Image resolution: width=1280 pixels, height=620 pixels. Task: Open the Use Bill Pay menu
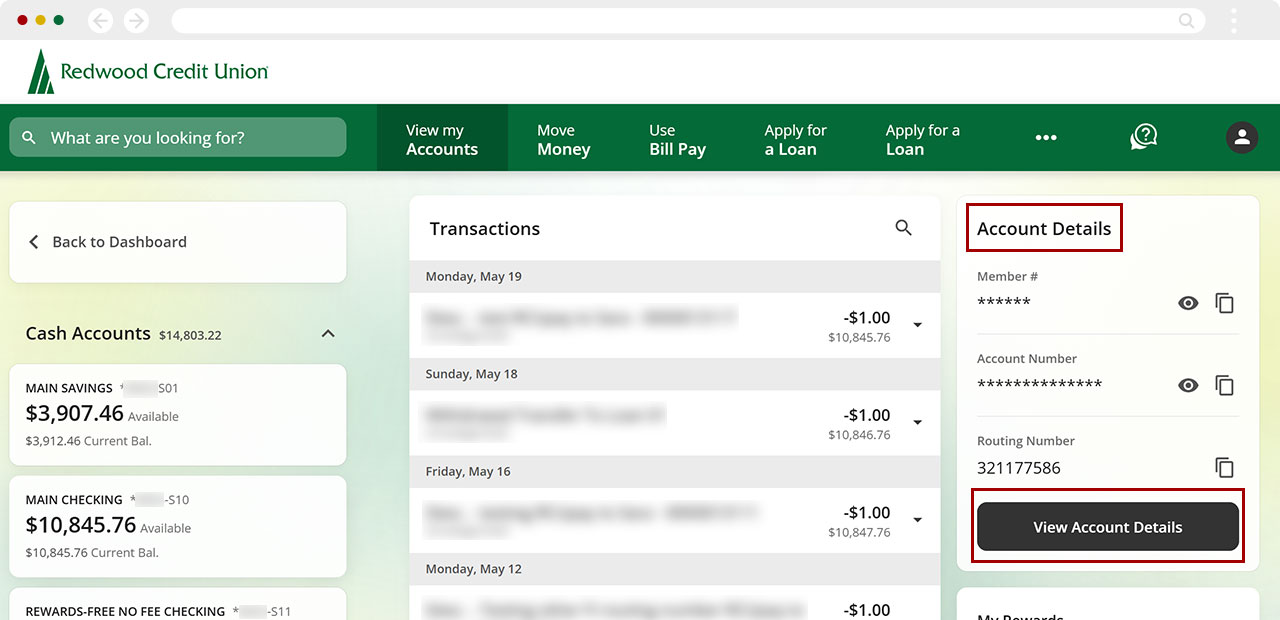point(677,139)
